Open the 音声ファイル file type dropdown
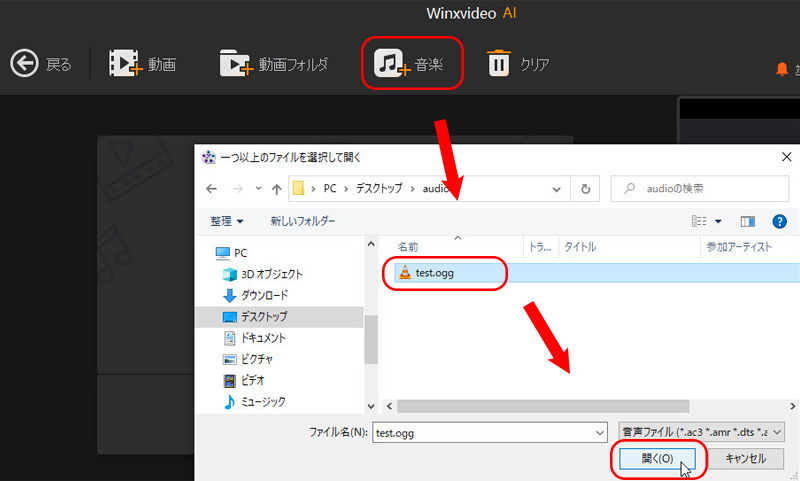 tap(701, 432)
